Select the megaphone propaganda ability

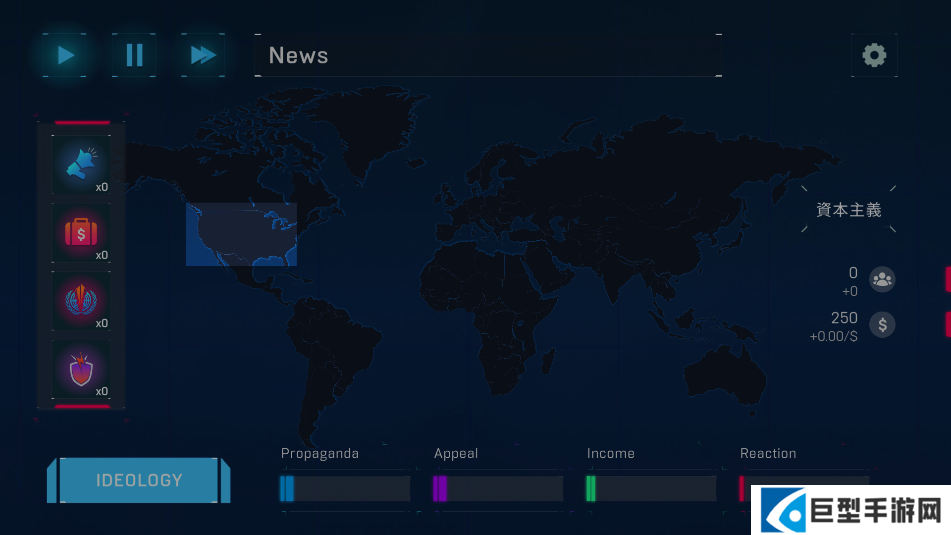81,164
